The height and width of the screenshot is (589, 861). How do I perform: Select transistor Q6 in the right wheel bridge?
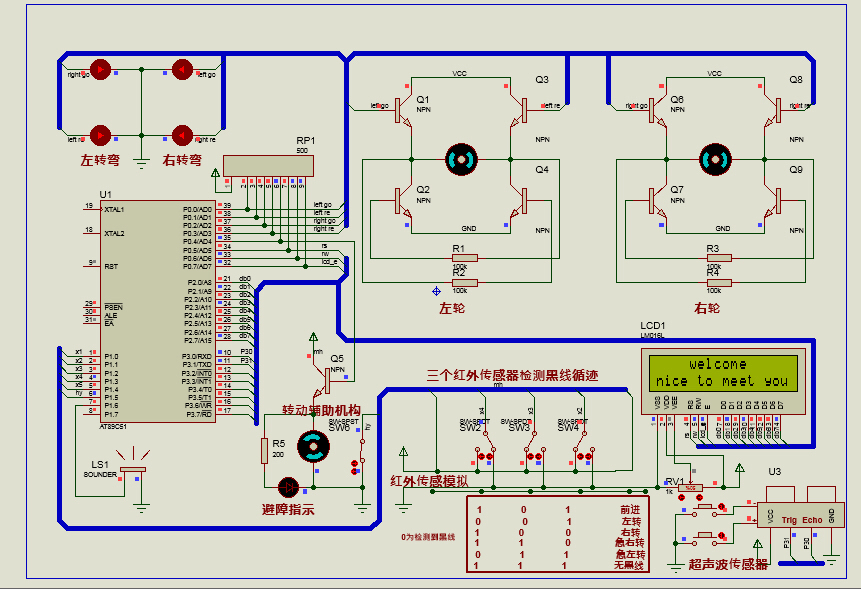click(658, 111)
